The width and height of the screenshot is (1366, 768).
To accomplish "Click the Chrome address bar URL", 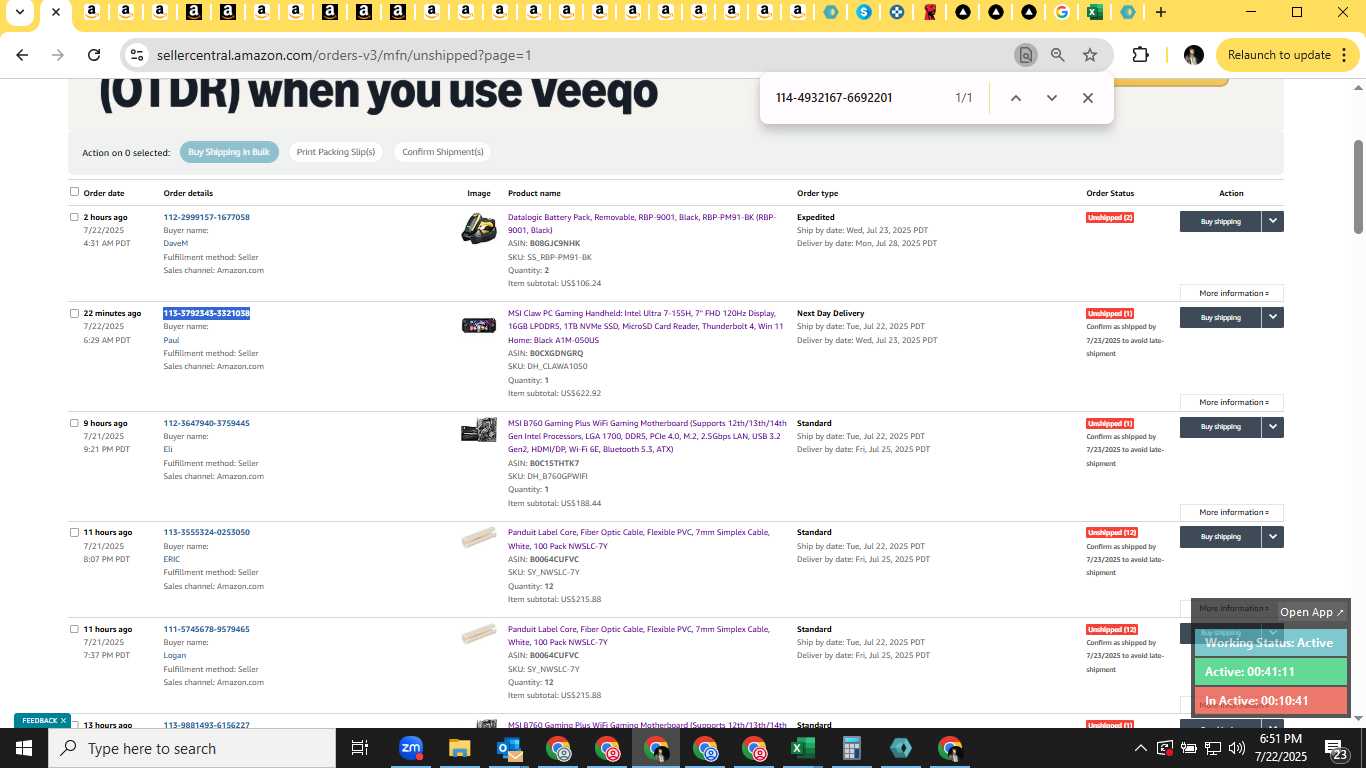I will 344,56.
